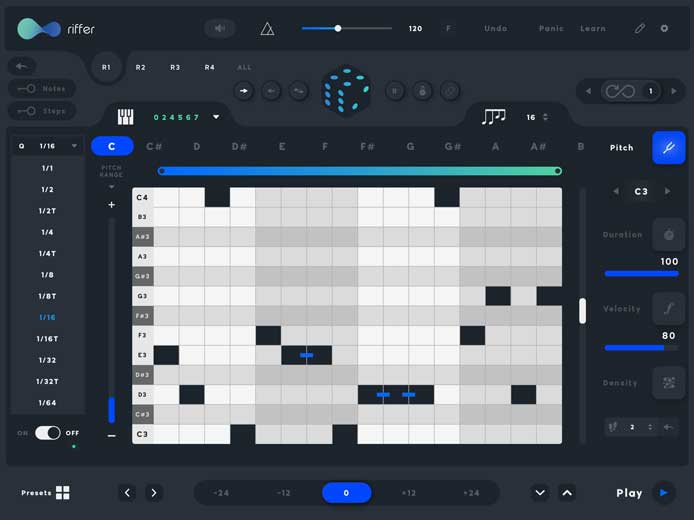The height and width of the screenshot is (520, 694).
Task: Toggle the infinity loop icon
Action: (x=621, y=91)
